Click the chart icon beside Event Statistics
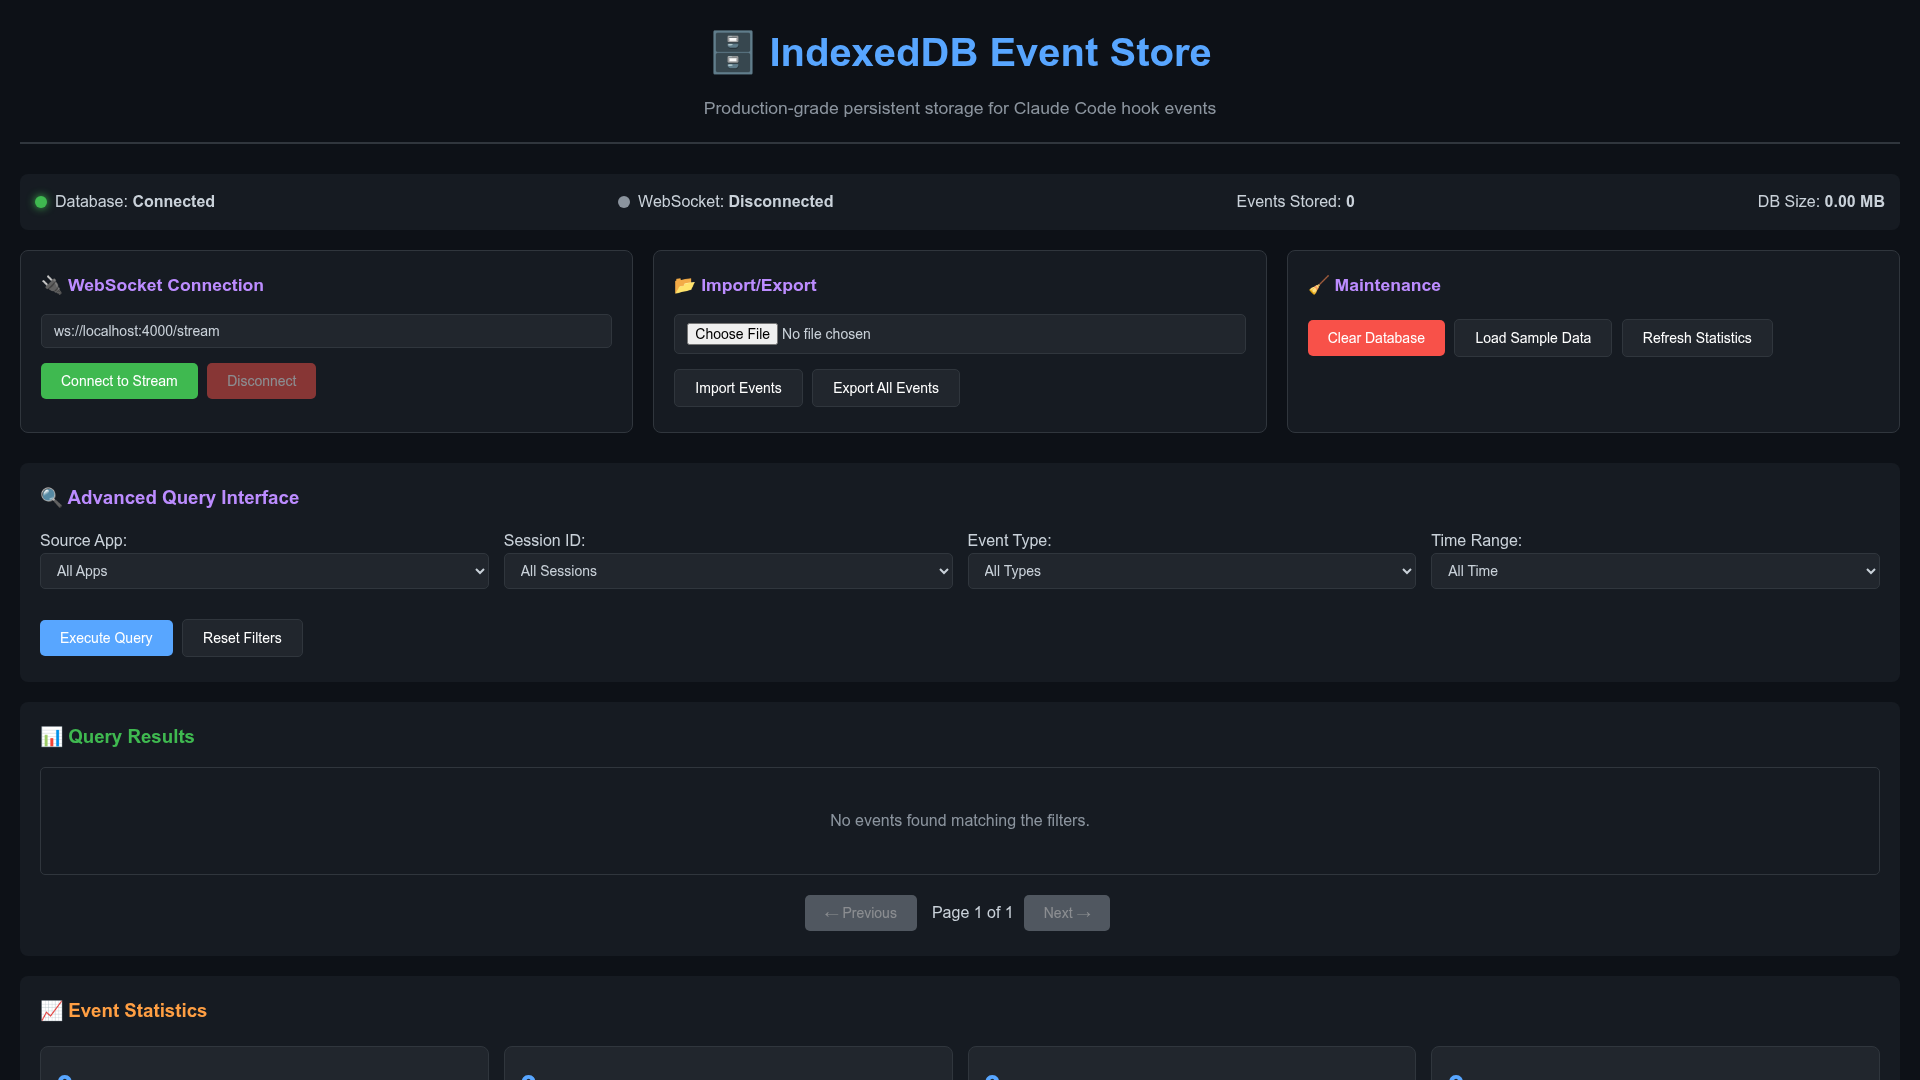 [51, 1011]
